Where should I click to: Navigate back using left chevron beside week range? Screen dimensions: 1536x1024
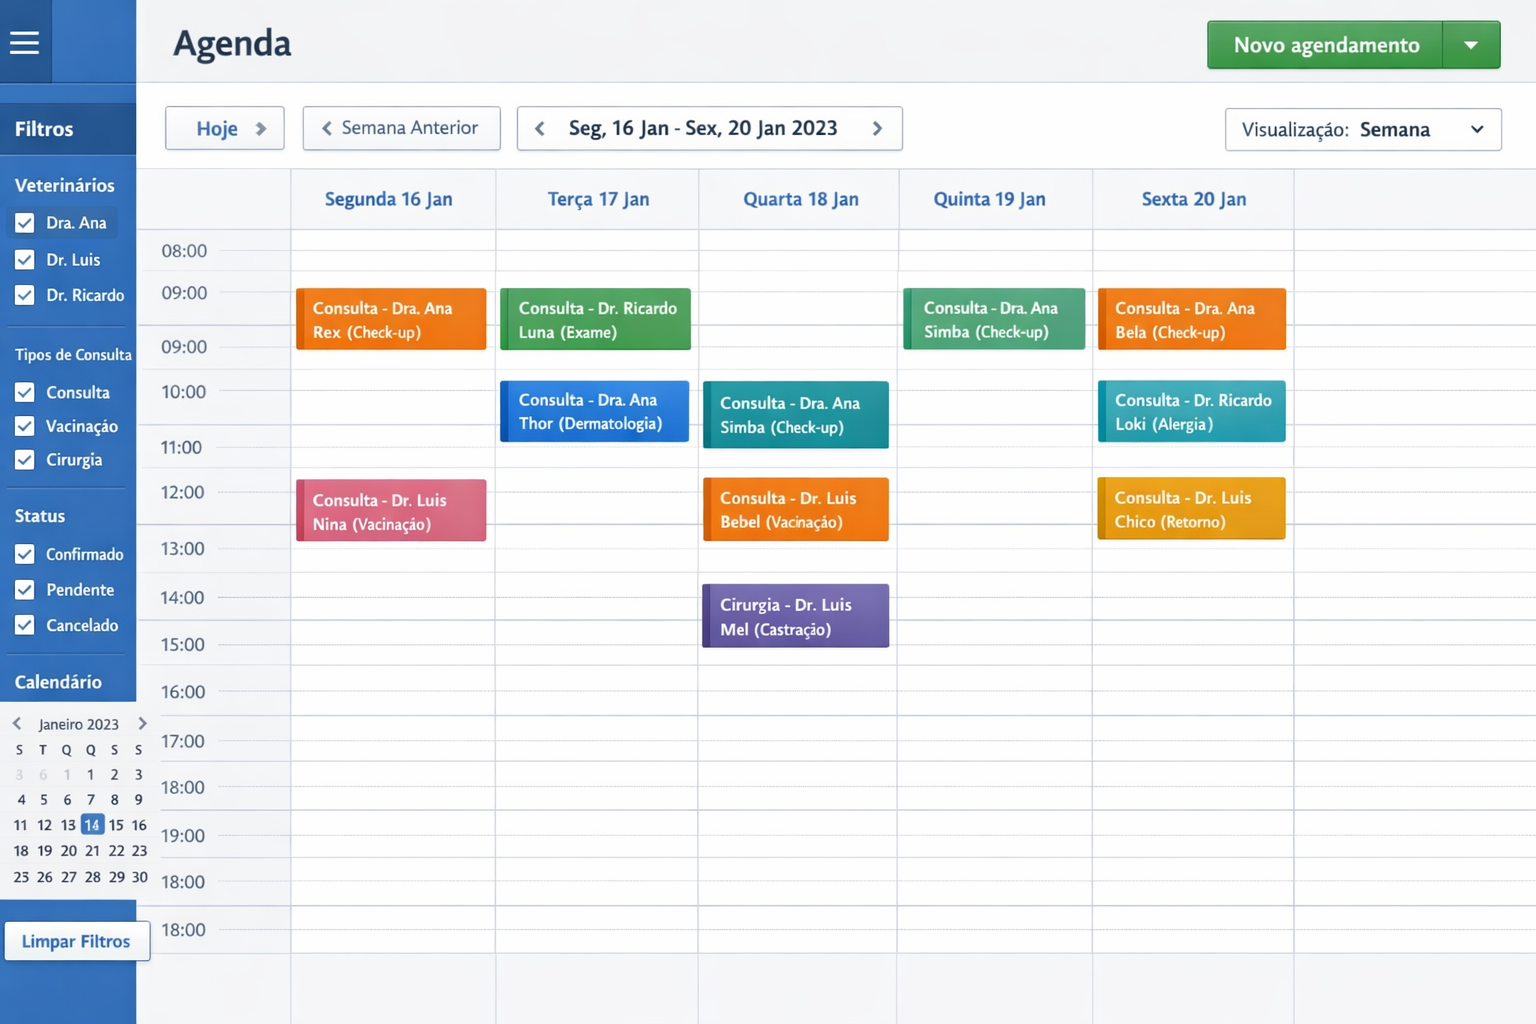pyautogui.click(x=540, y=128)
